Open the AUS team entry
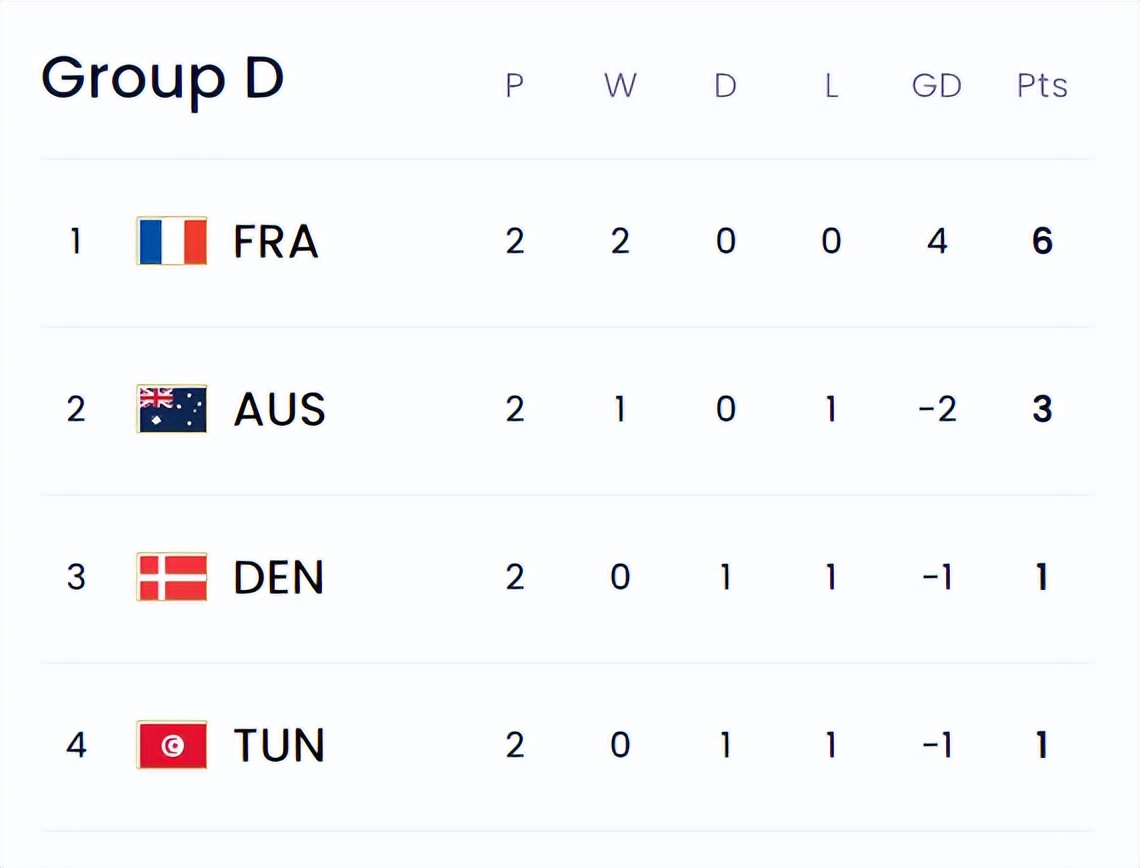This screenshot has width=1140, height=868. 279,410
